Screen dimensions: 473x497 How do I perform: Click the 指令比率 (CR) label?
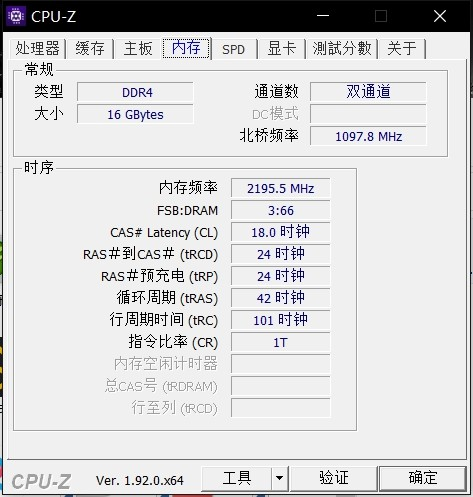click(x=173, y=342)
